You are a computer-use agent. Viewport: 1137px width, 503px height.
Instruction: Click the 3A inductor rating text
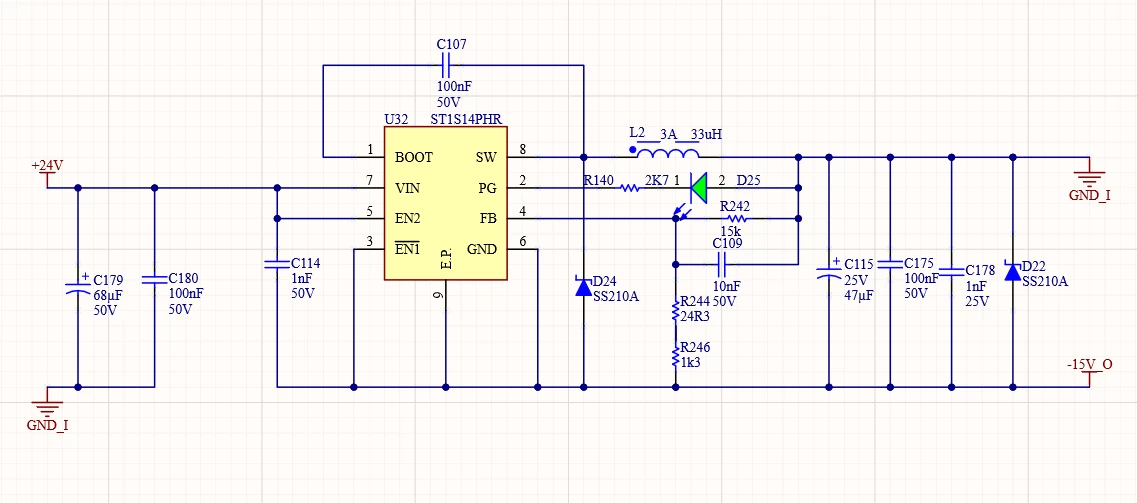(668, 134)
